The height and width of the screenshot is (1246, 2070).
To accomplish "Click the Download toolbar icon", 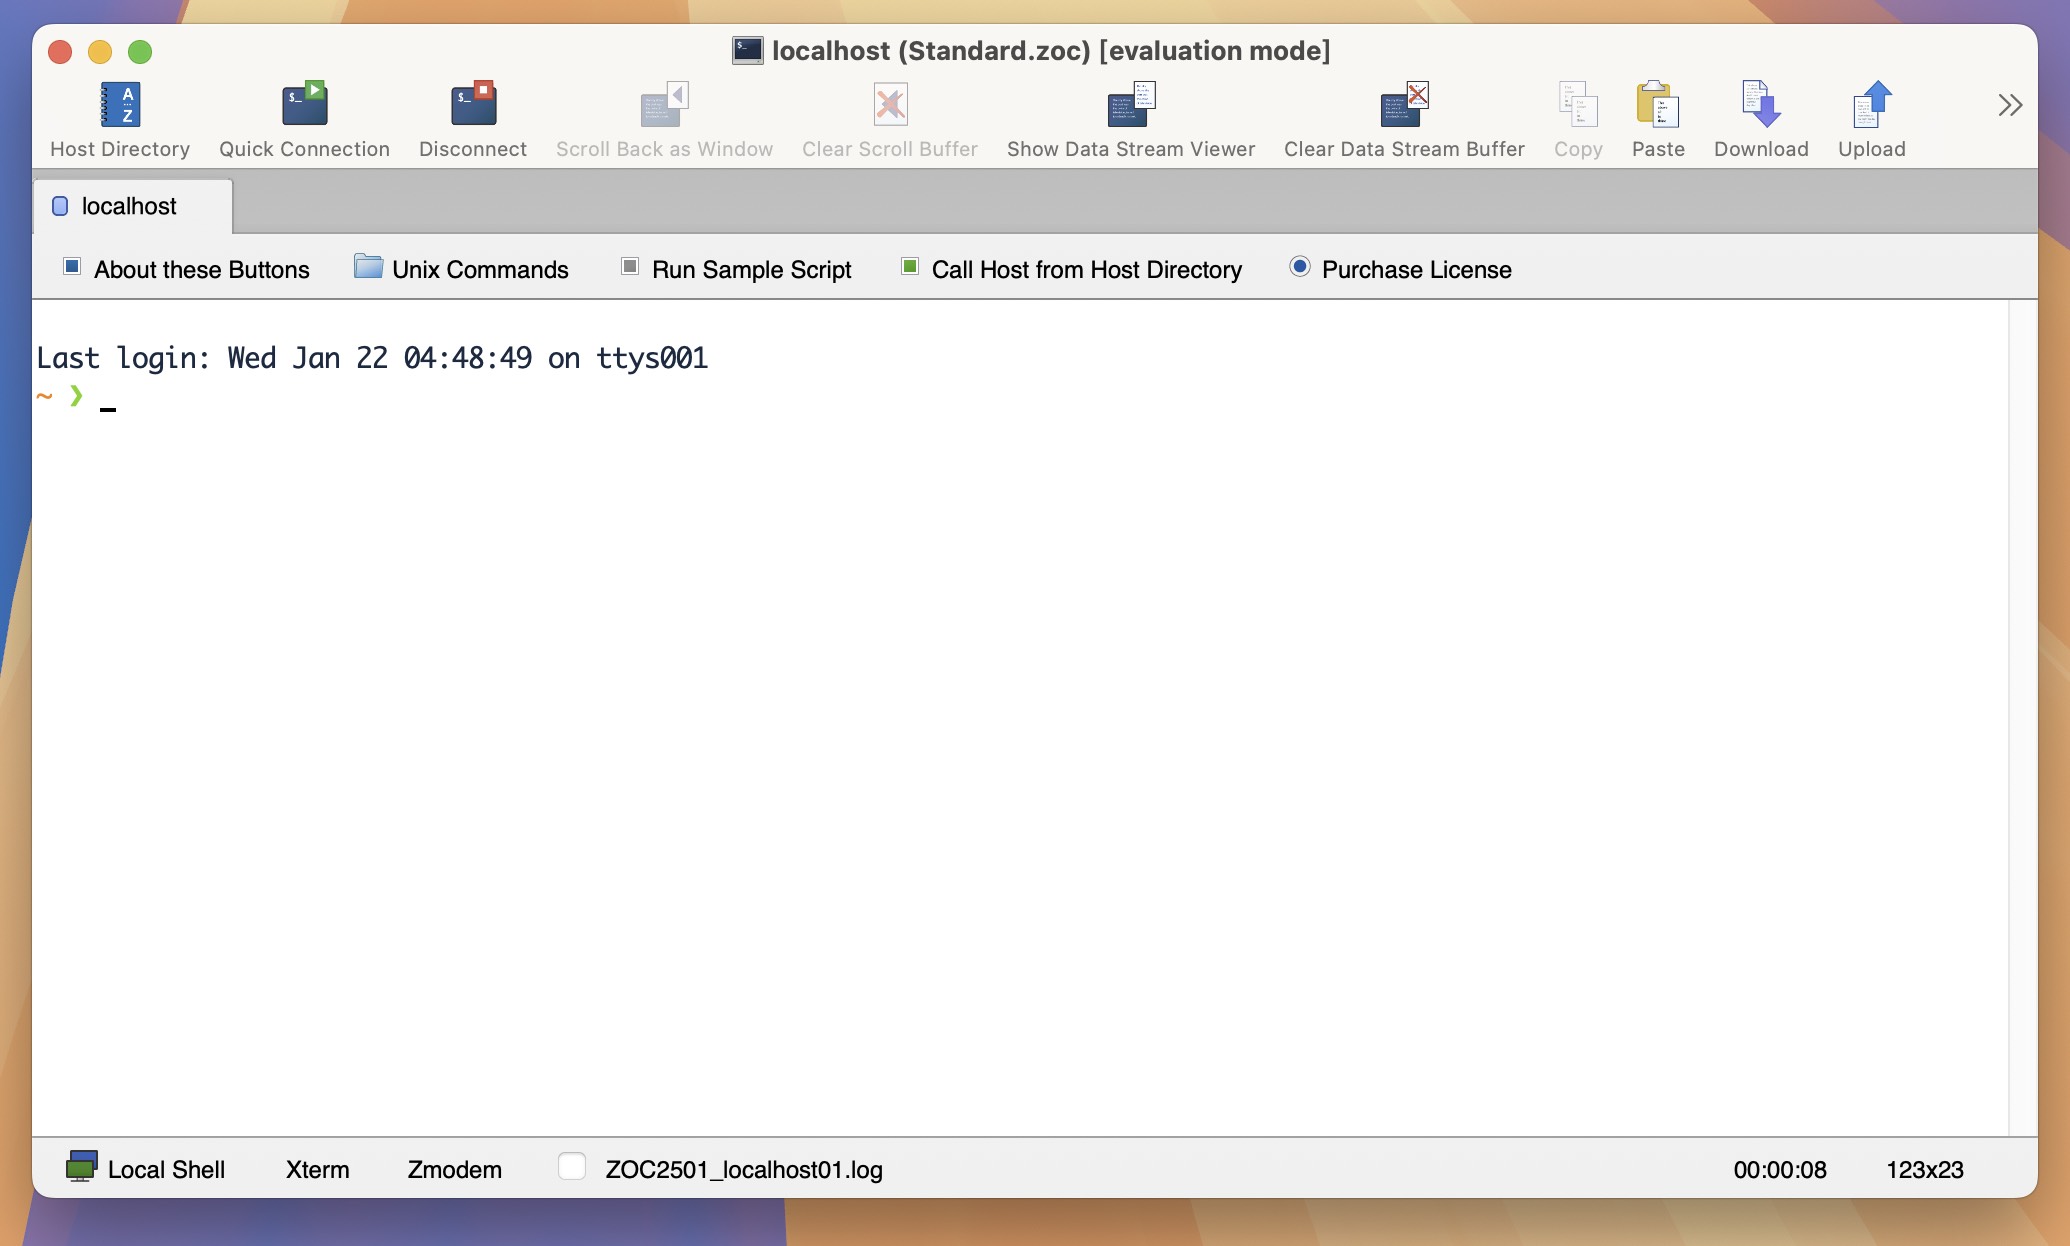I will [x=1760, y=105].
